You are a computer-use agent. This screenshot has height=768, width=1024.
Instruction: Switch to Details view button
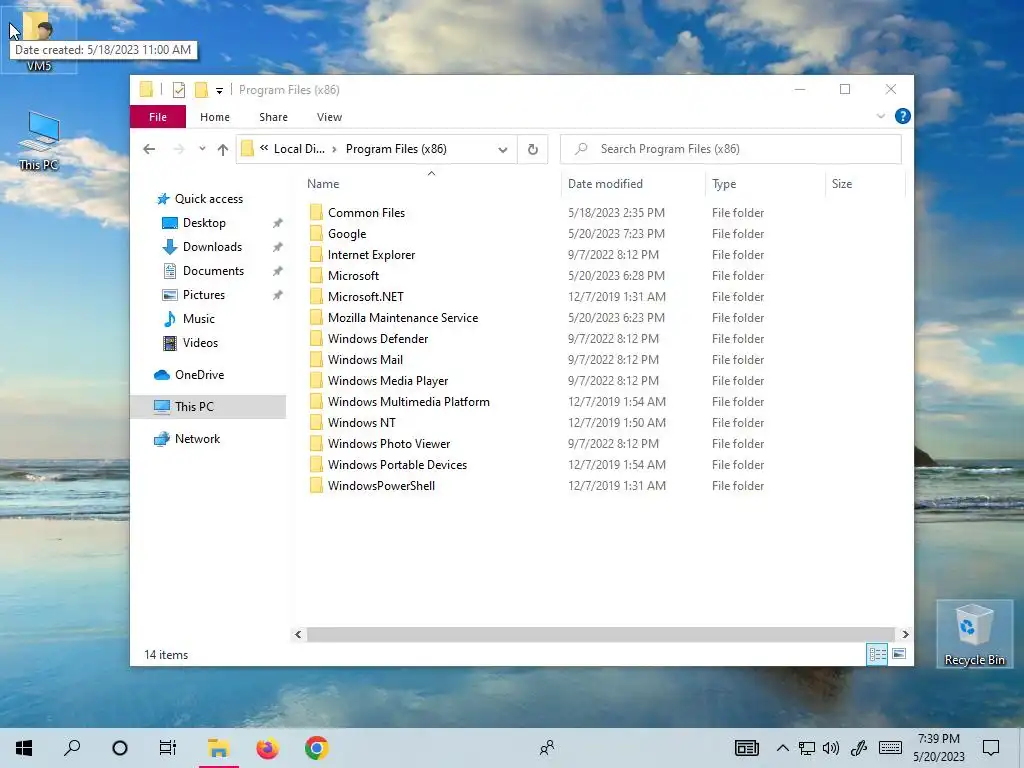tap(877, 654)
